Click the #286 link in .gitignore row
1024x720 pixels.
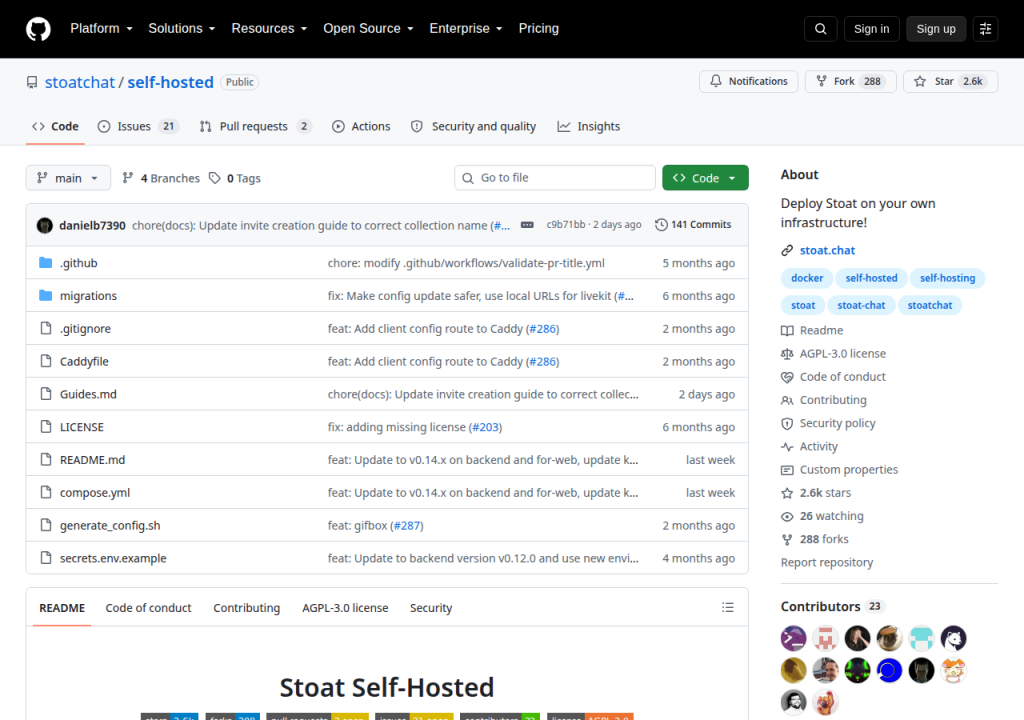[x=543, y=329]
